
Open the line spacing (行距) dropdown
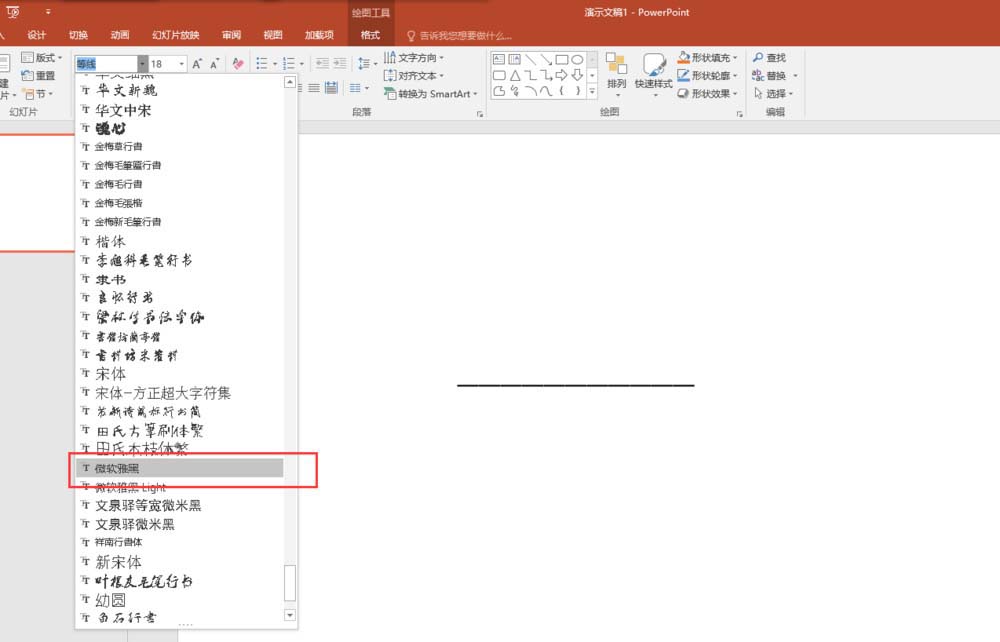tap(366, 62)
